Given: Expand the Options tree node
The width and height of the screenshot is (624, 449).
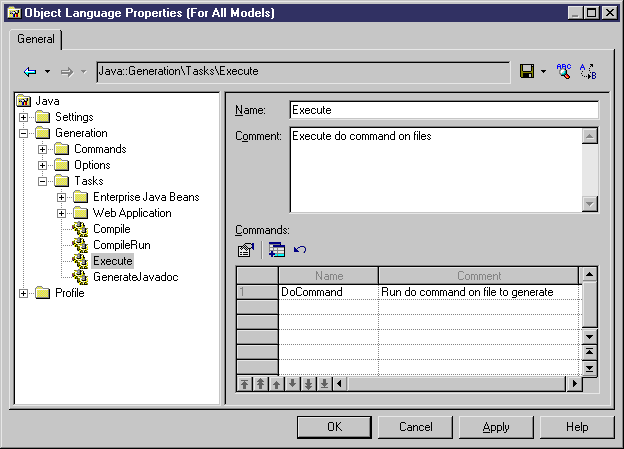Looking at the screenshot, I should [43, 166].
